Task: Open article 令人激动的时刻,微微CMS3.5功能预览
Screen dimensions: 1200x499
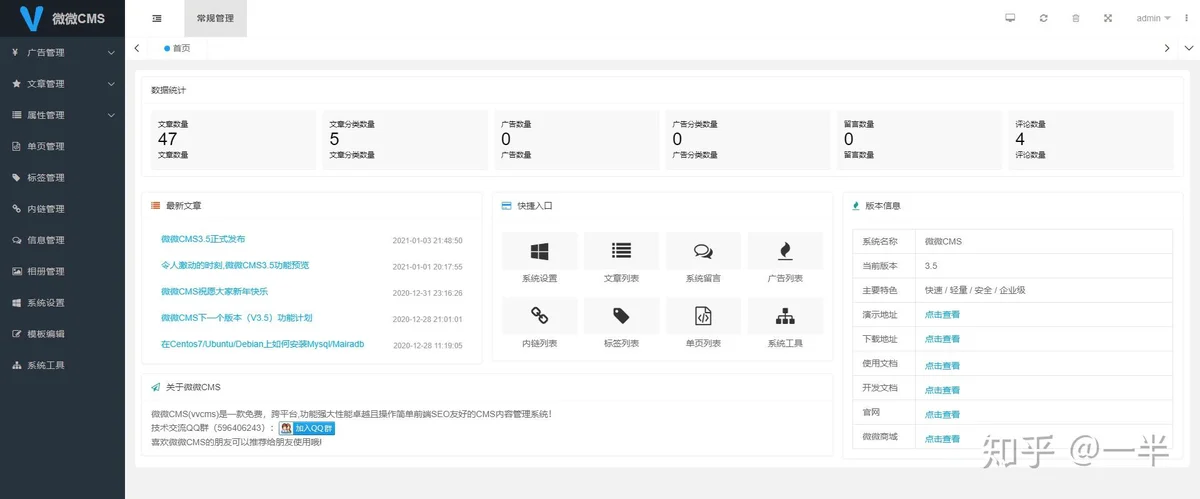Action: (x=235, y=266)
